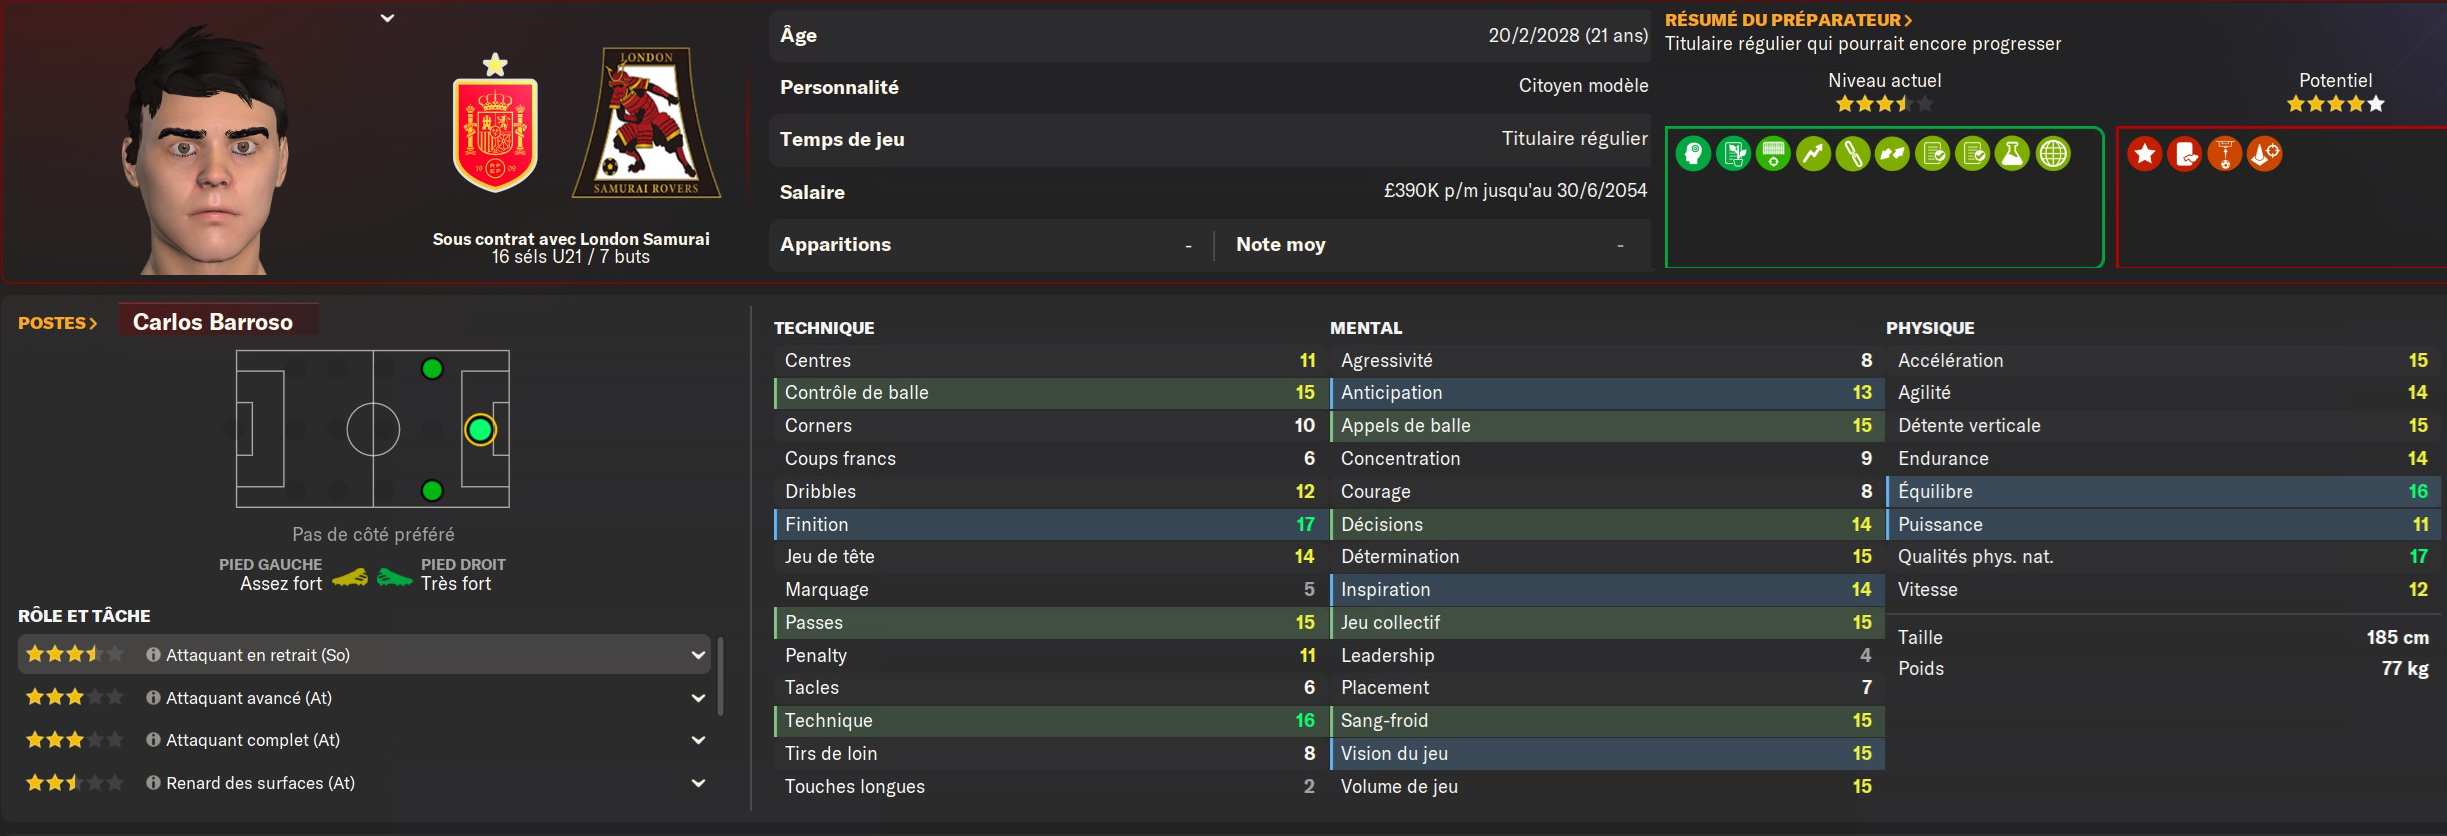Click the green globe icon
Viewport: 2447px width, 836px height.
coord(2053,154)
